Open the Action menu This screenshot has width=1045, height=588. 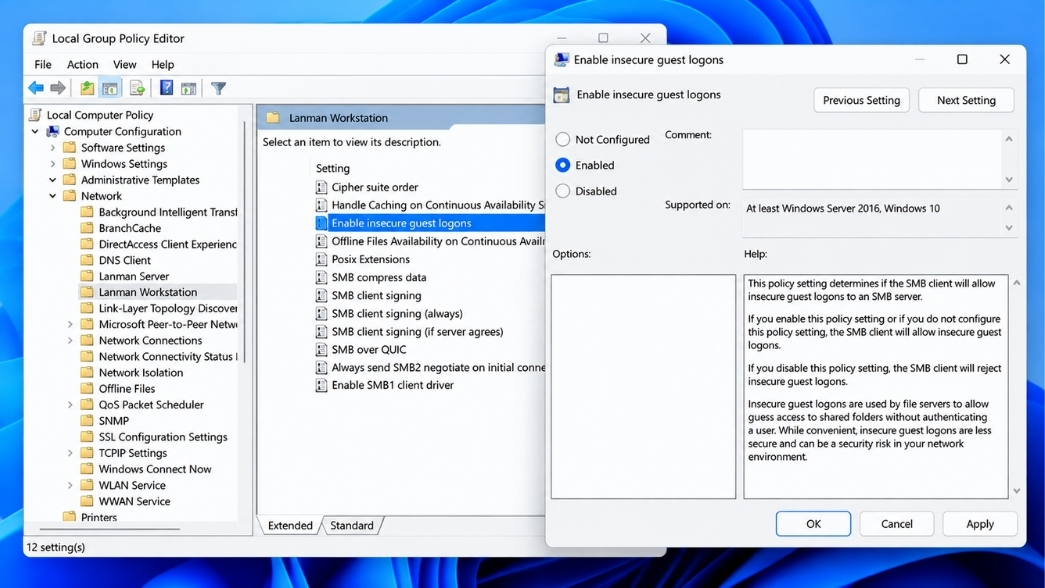click(83, 65)
